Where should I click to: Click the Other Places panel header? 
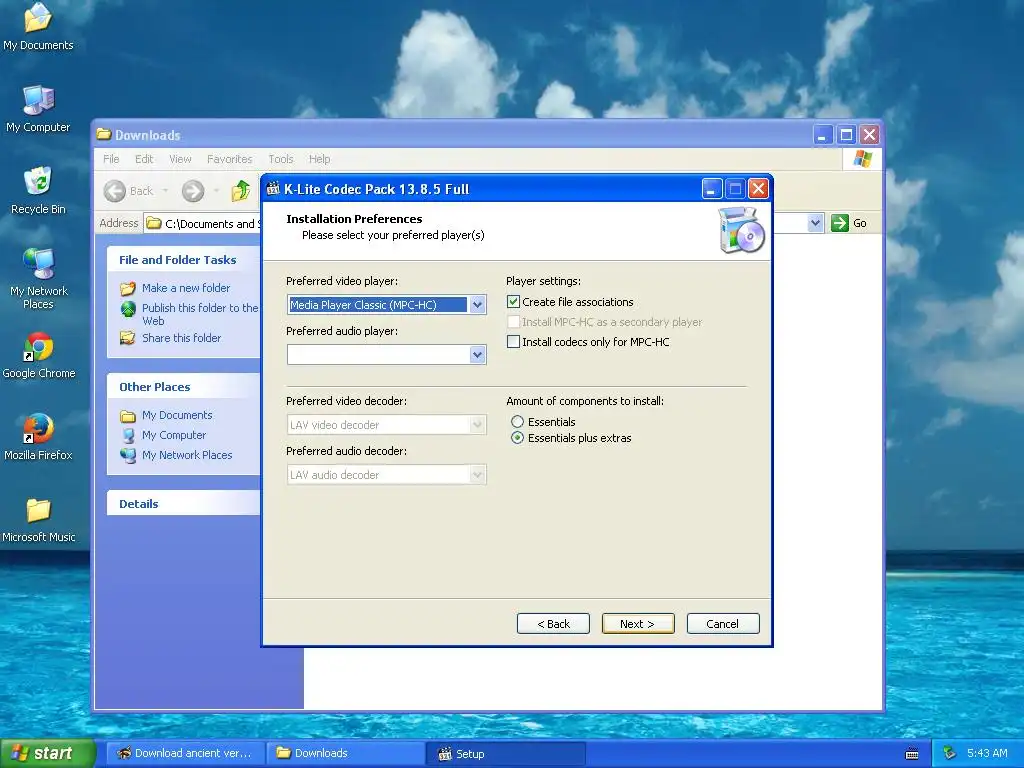coord(184,387)
